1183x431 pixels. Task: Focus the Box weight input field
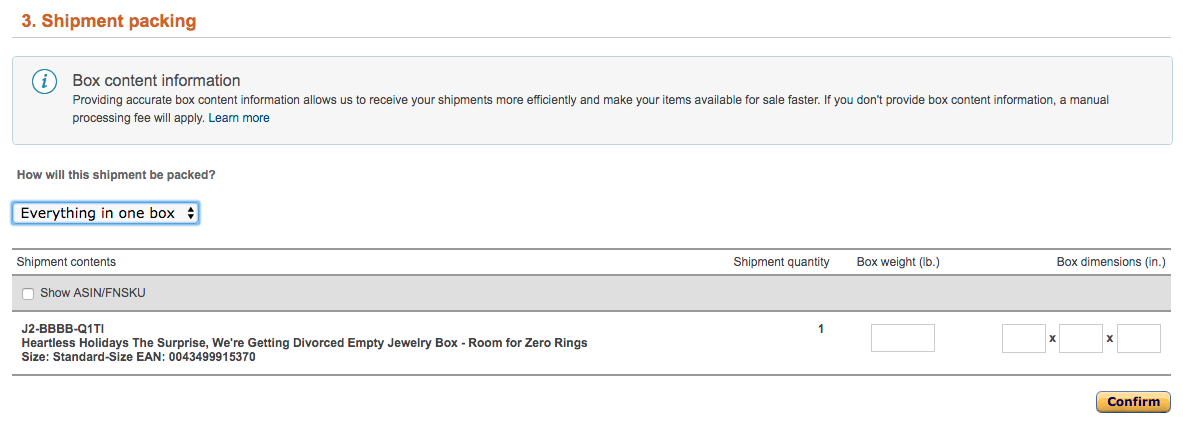(x=902, y=338)
